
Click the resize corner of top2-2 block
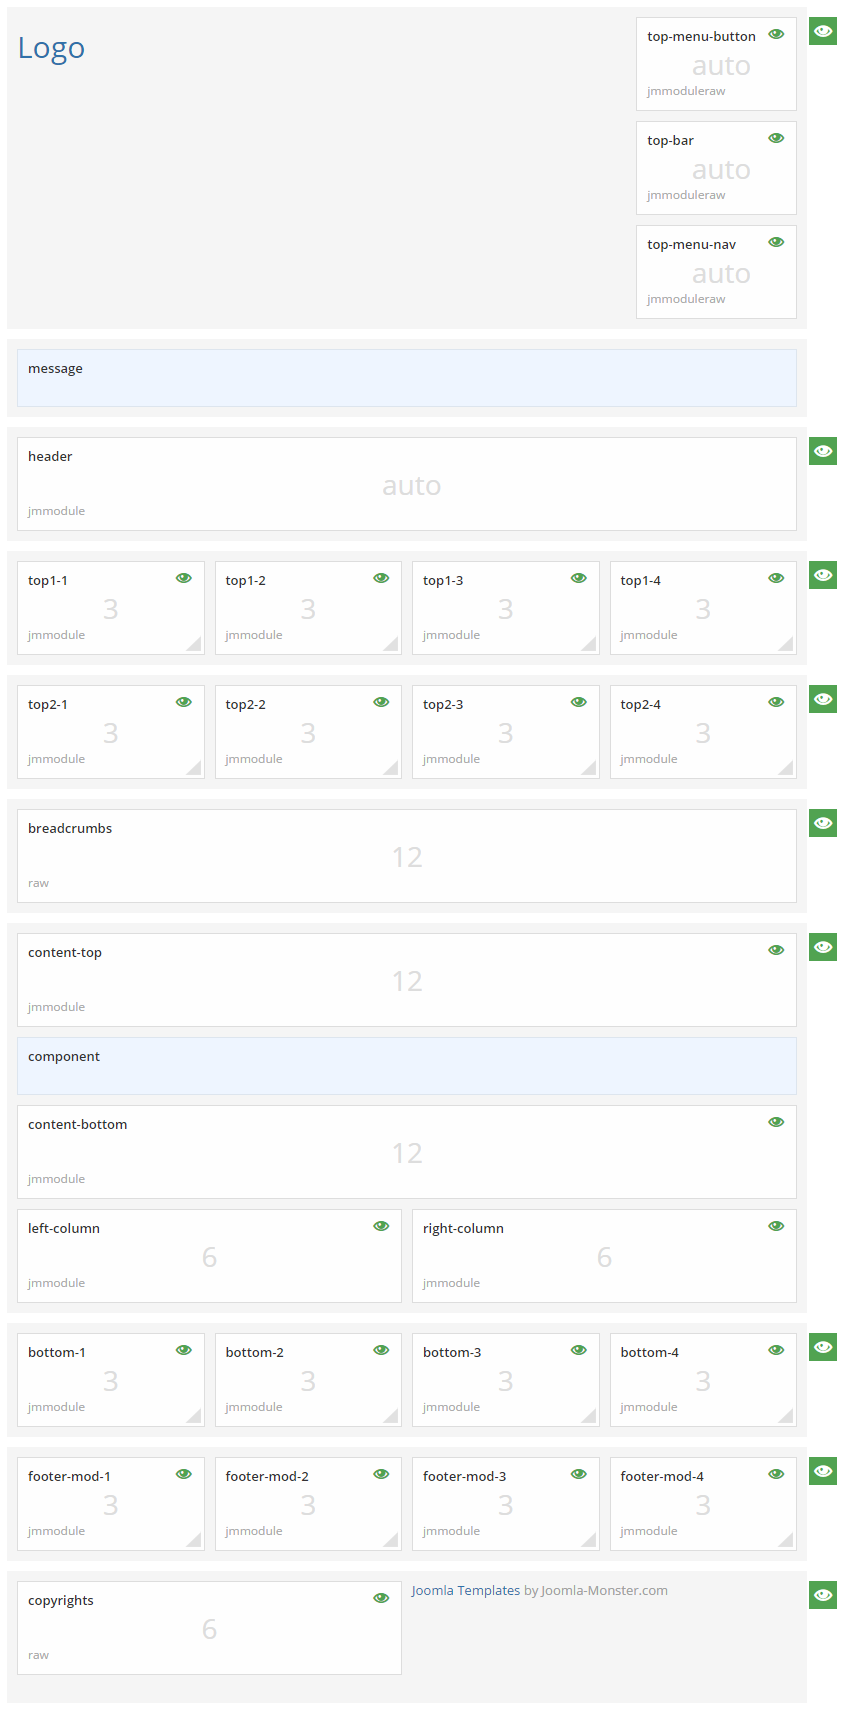click(391, 768)
